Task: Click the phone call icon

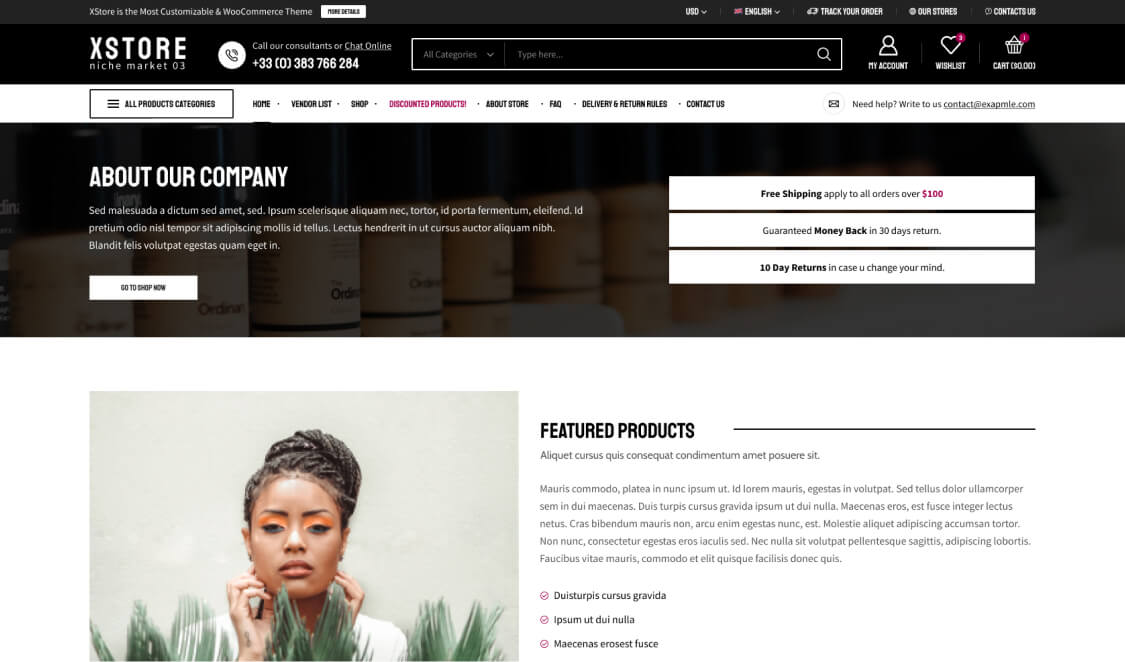Action: tap(232, 55)
